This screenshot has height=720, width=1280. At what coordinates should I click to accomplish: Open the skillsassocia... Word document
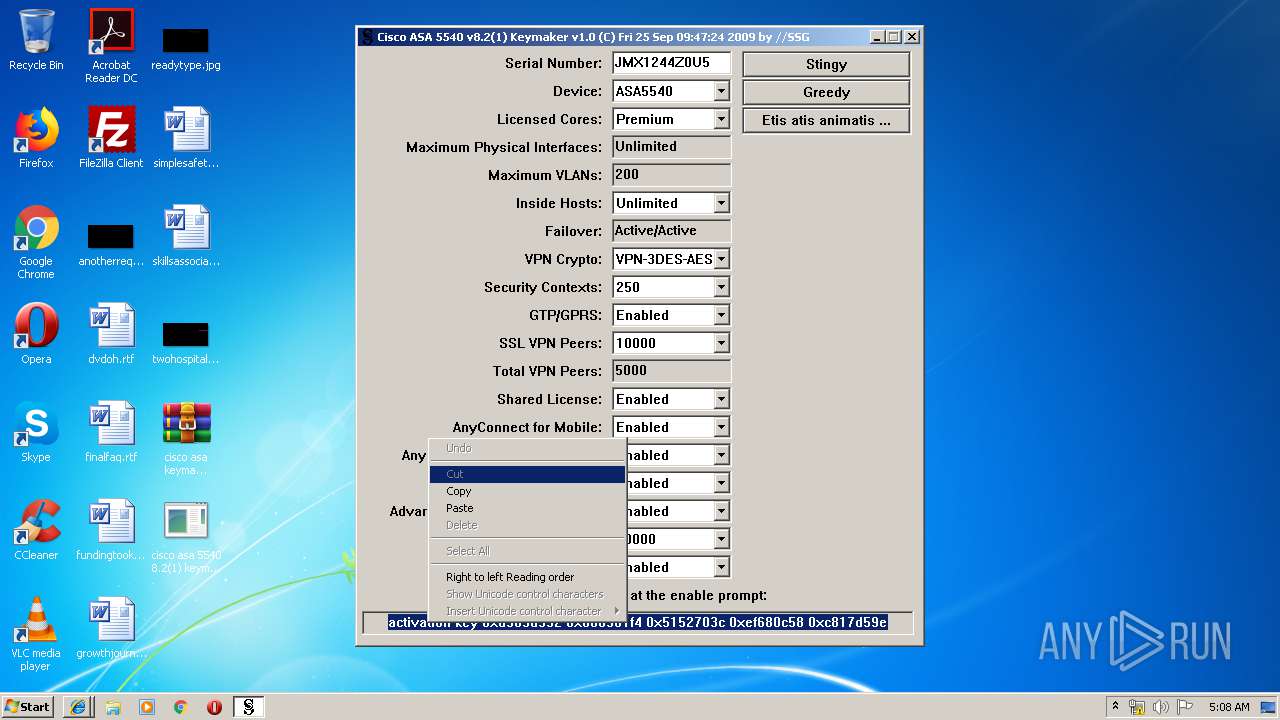pyautogui.click(x=186, y=237)
